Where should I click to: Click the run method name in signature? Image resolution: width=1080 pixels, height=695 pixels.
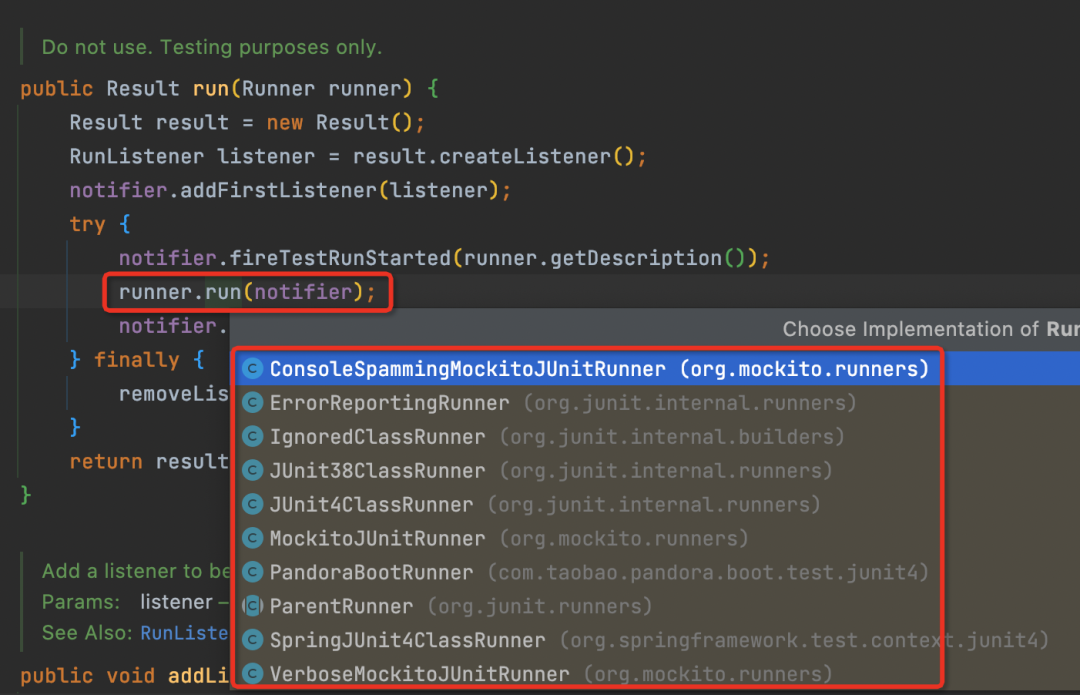coord(211,89)
